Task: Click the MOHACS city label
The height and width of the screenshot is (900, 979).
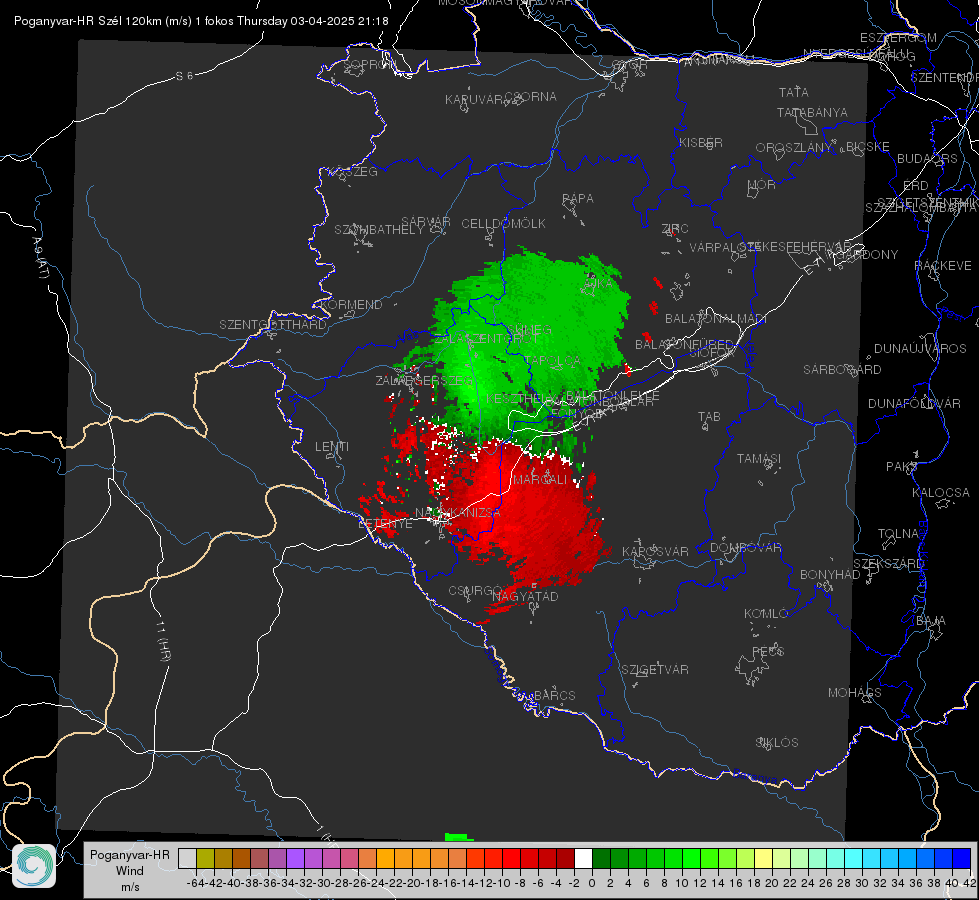Action: 854,692
